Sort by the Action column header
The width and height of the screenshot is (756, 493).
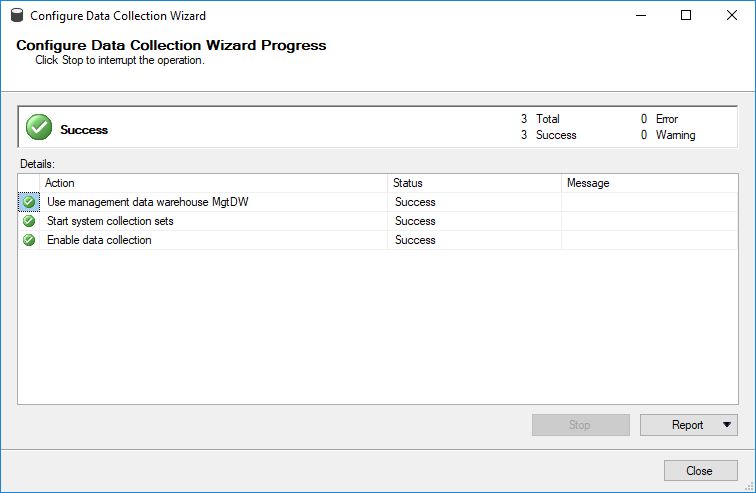pos(213,183)
